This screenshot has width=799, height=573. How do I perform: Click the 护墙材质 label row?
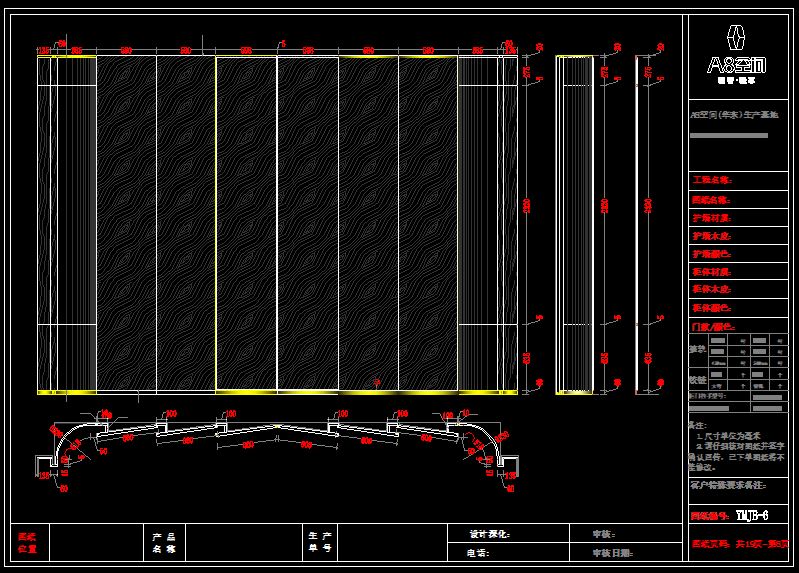[x=712, y=217]
